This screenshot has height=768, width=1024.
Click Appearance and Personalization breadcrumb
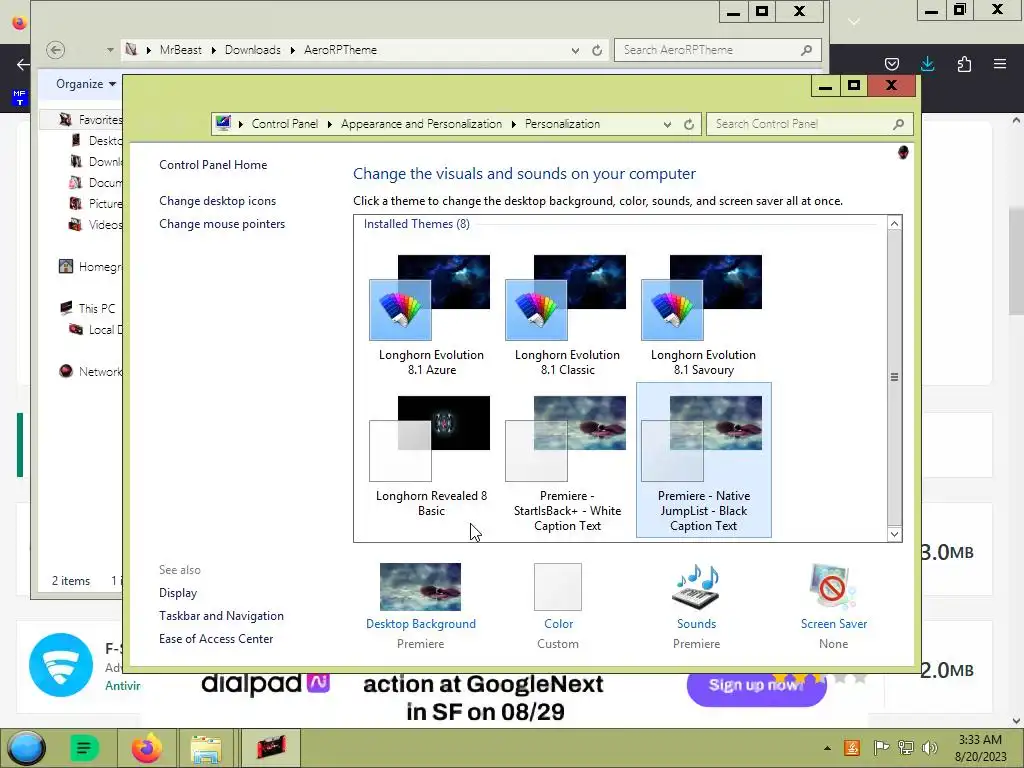point(421,123)
